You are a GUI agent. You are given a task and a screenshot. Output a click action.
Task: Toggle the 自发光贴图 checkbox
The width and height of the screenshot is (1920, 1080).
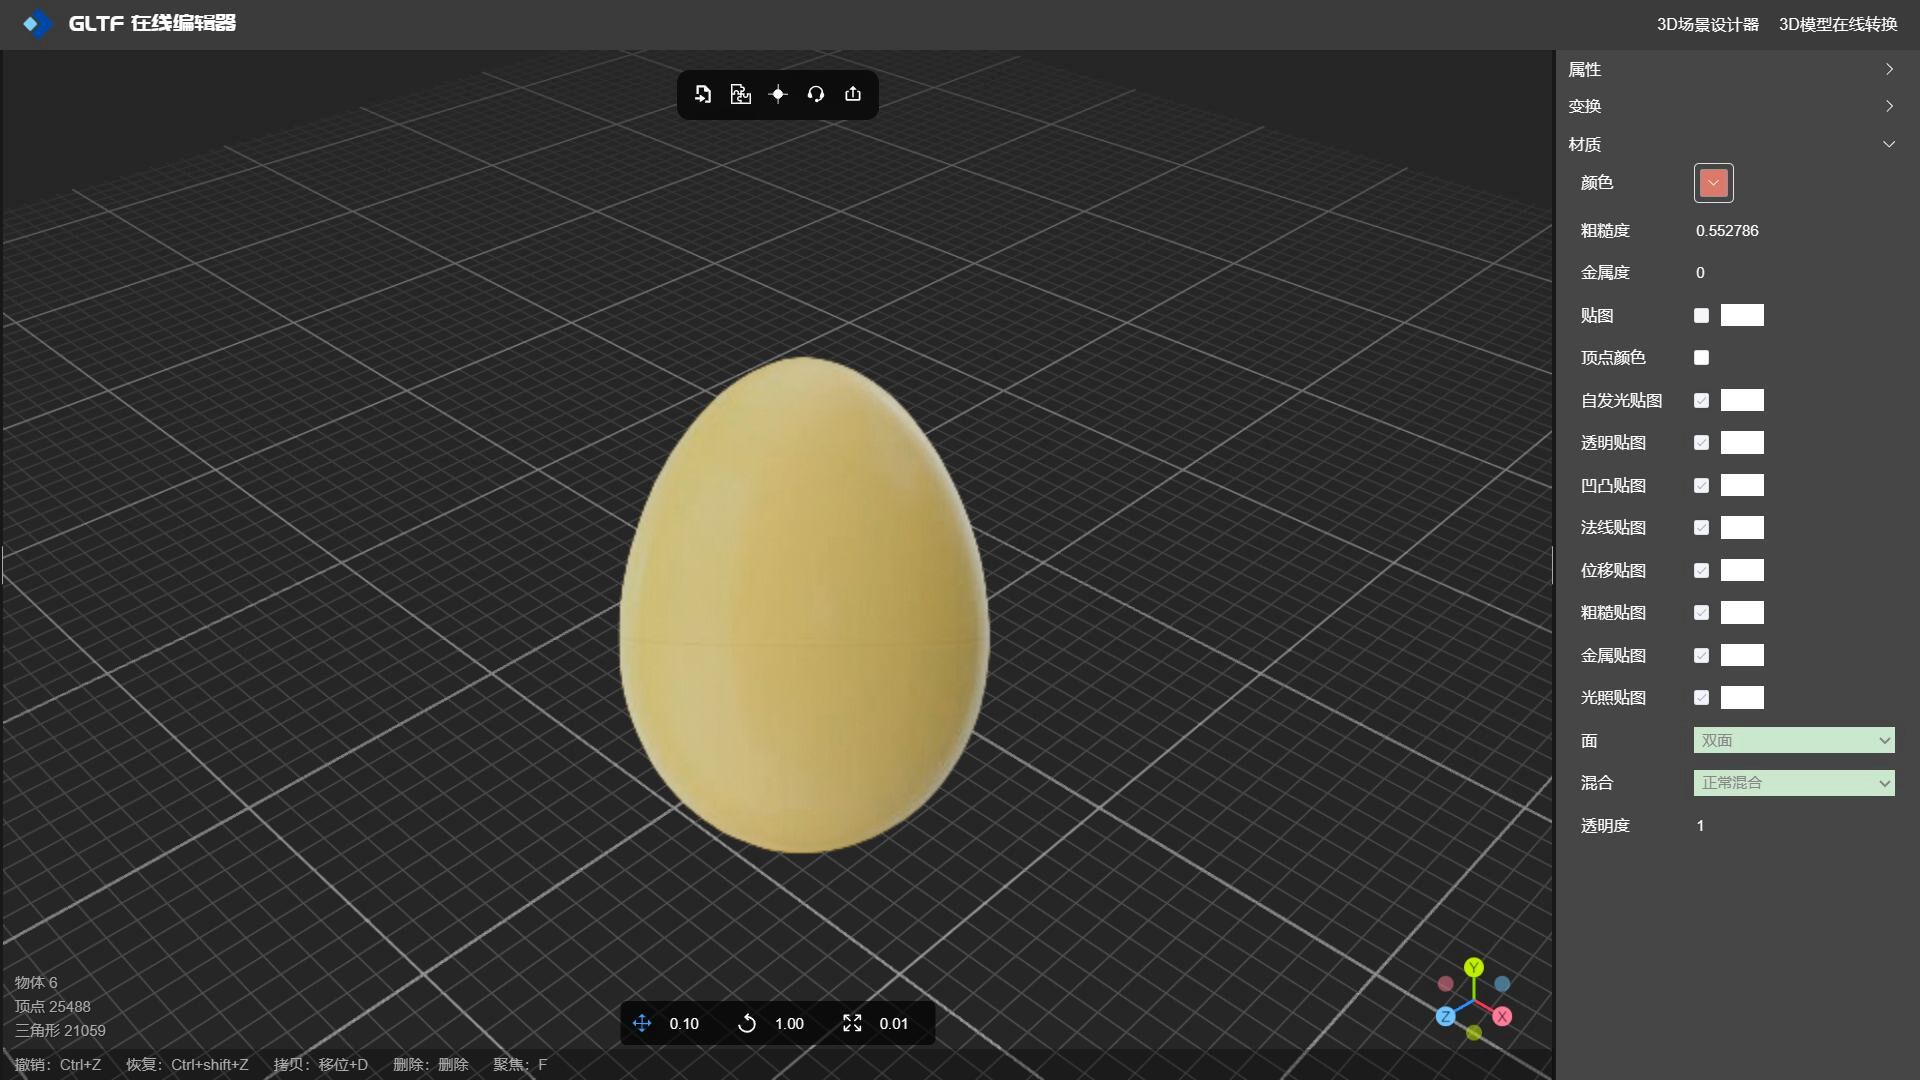pyautogui.click(x=1701, y=401)
